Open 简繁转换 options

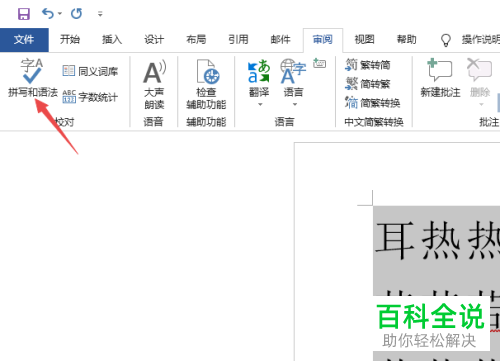[373, 103]
